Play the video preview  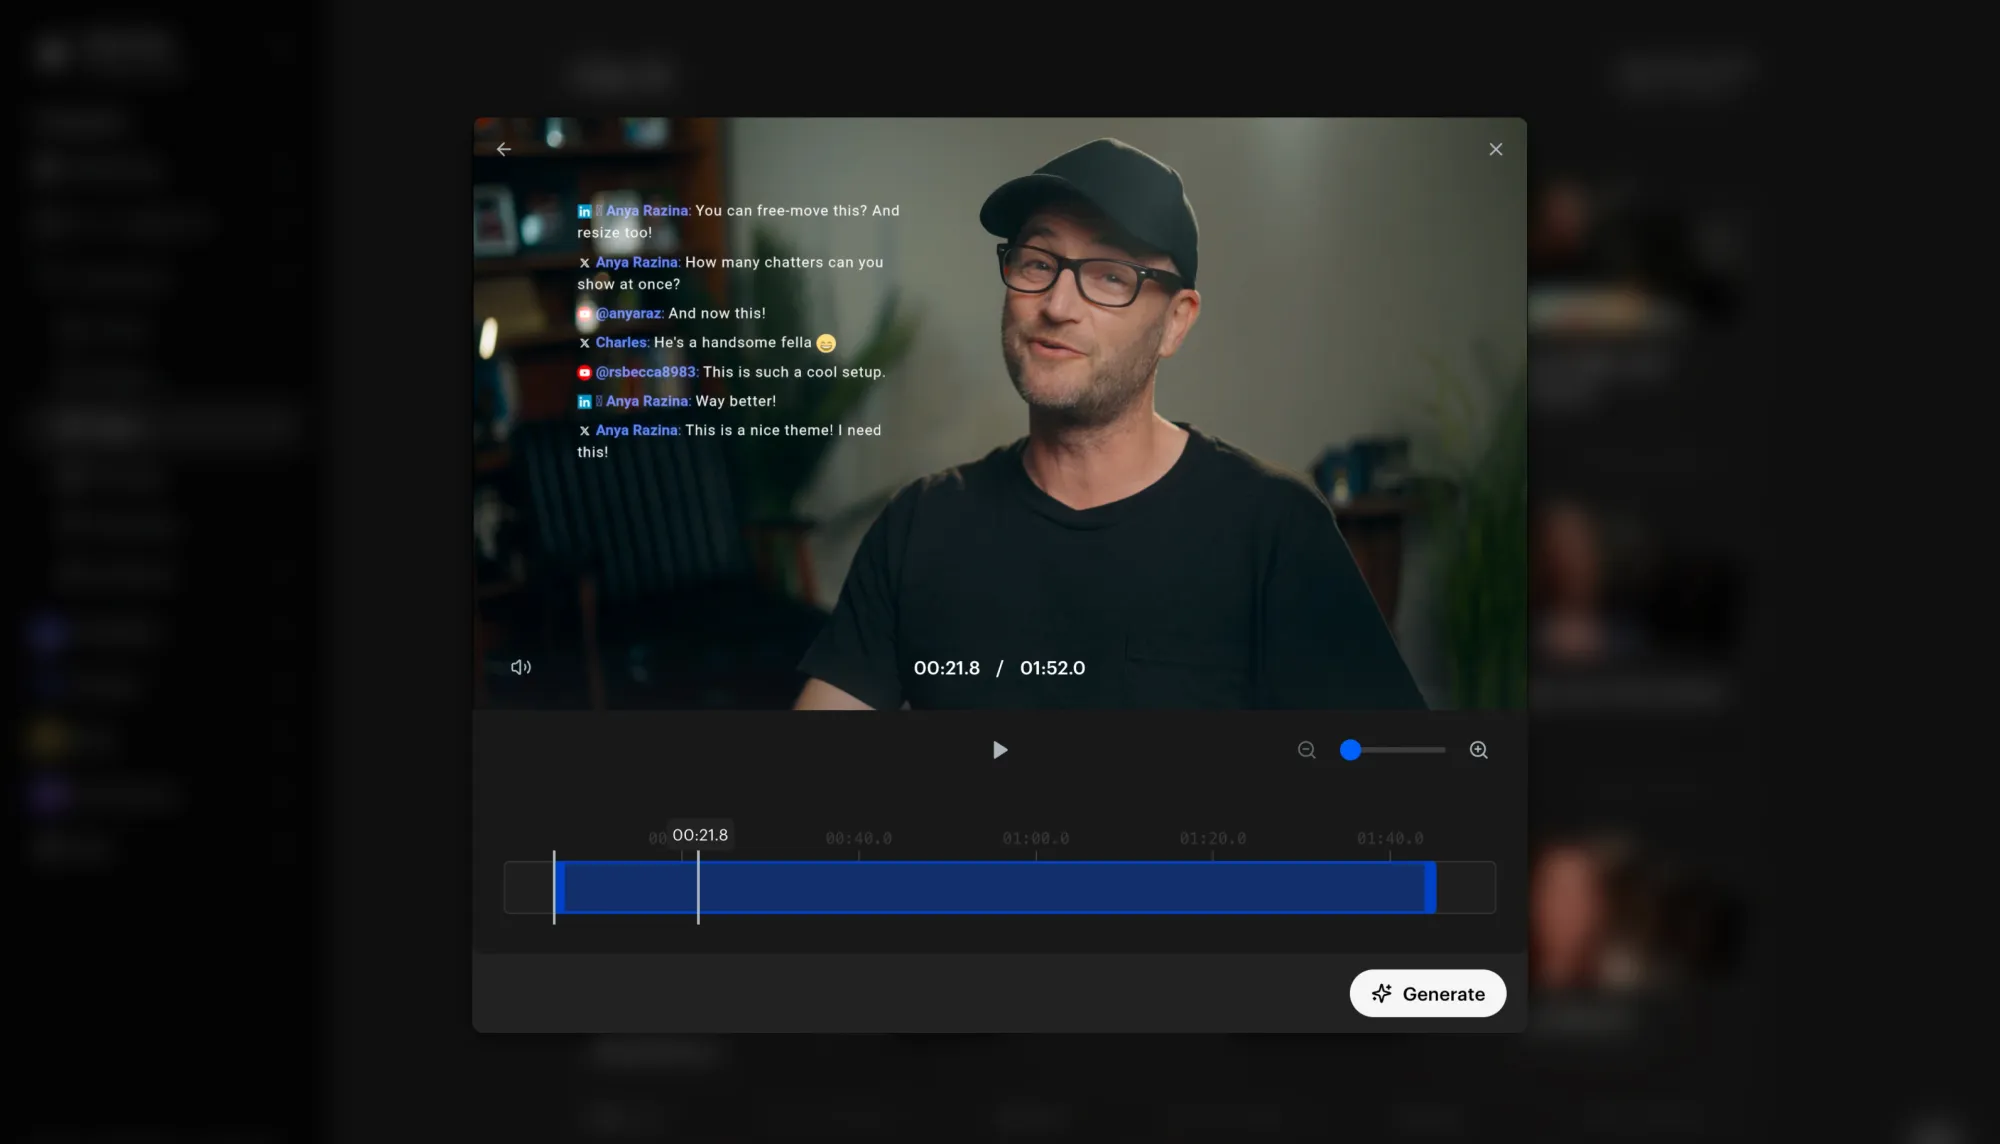999,750
